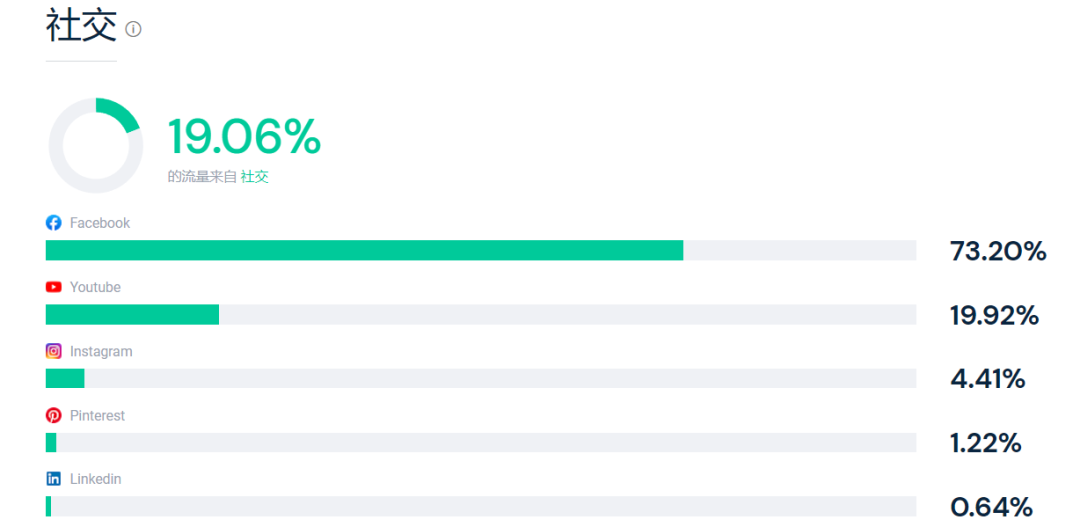Click the 73.20% Facebook percentage value
The image size is (1080, 527).
click(x=997, y=251)
